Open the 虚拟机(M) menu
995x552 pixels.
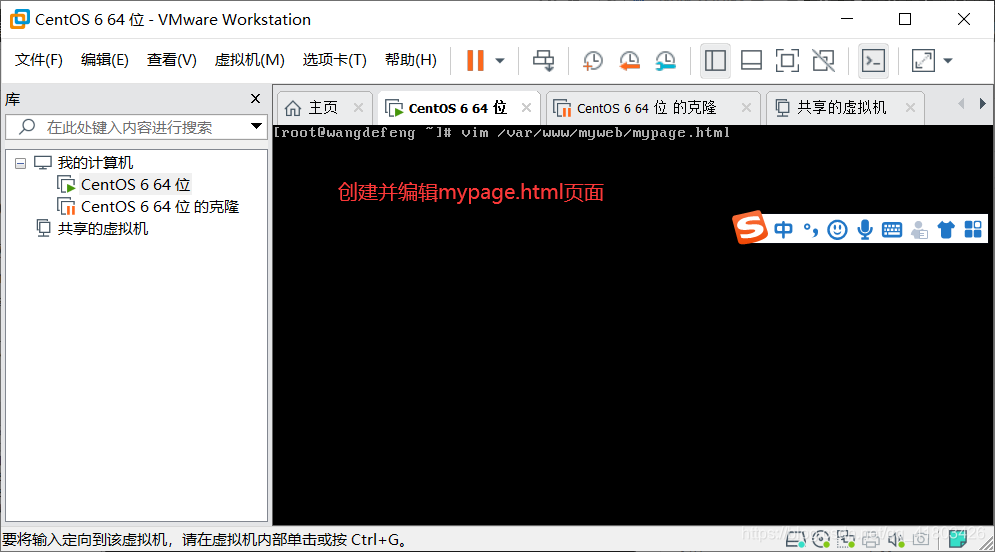point(249,60)
